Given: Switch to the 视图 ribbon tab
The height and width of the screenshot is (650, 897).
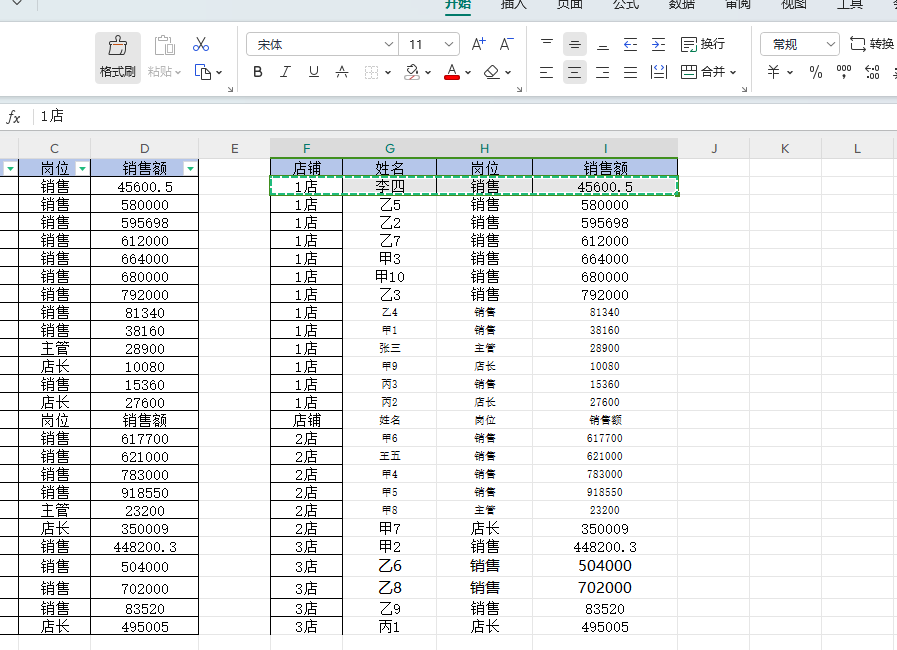Looking at the screenshot, I should click(x=794, y=5).
